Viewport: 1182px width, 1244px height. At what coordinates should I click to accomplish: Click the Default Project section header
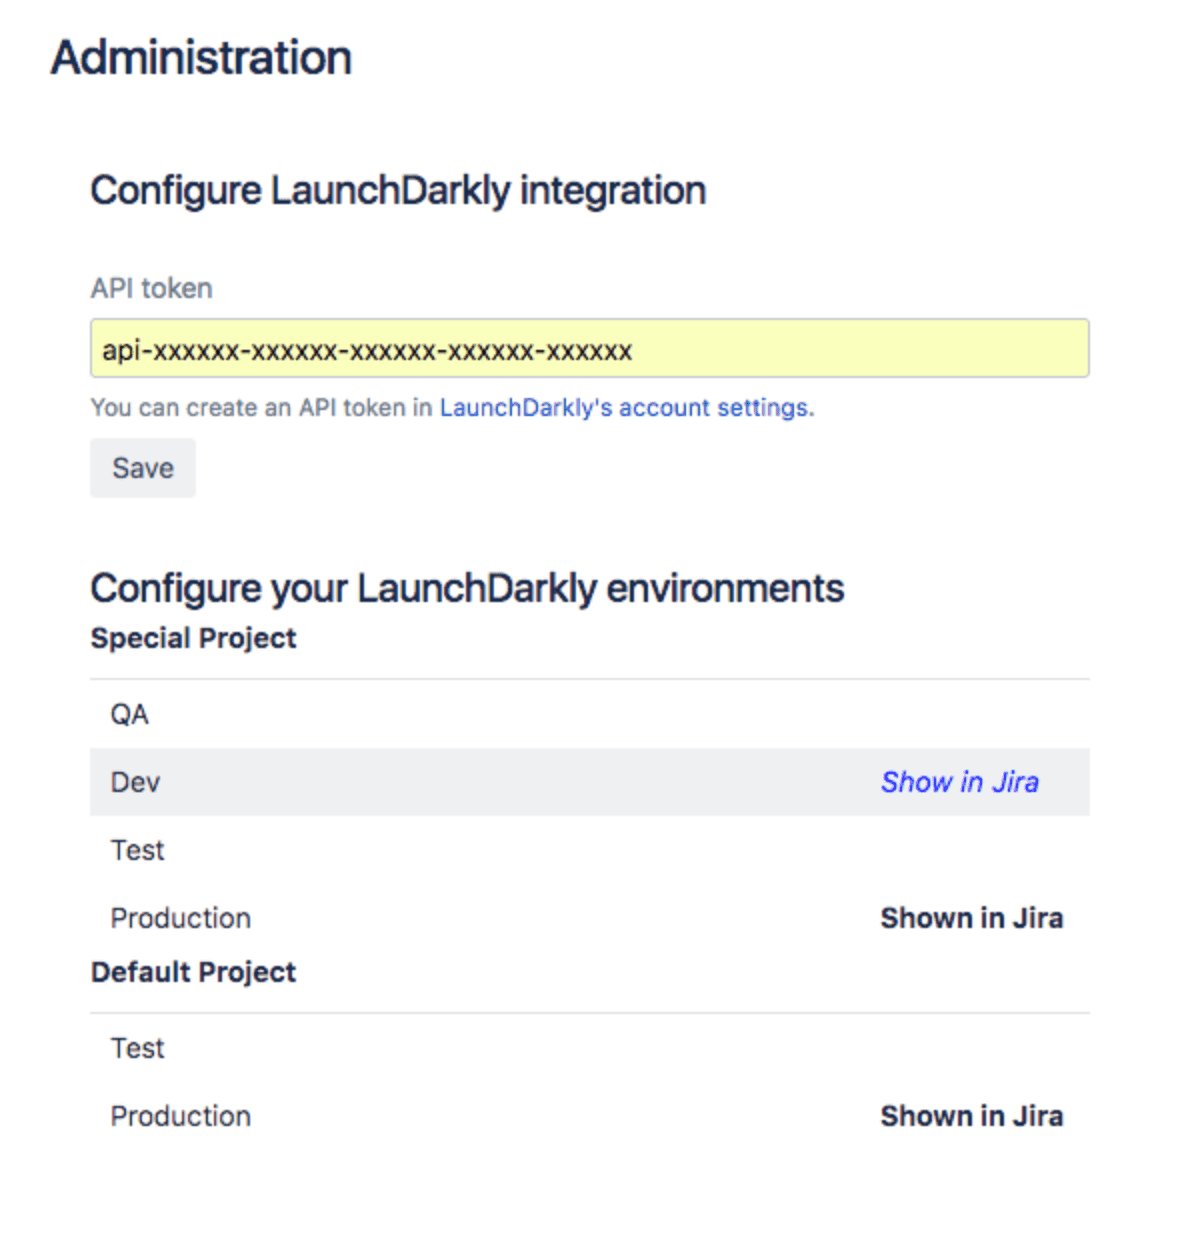[193, 971]
